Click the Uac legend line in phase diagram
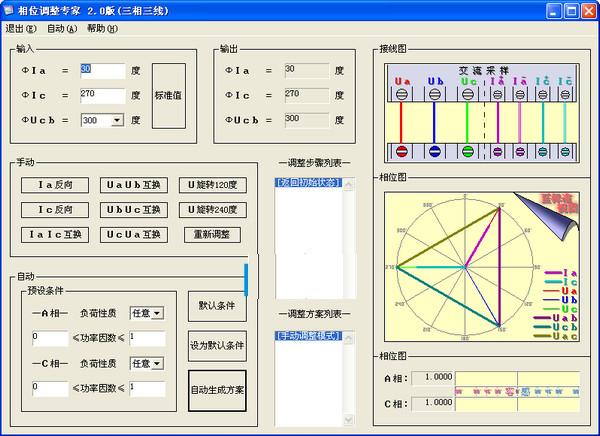600x436 pixels. 542,336
